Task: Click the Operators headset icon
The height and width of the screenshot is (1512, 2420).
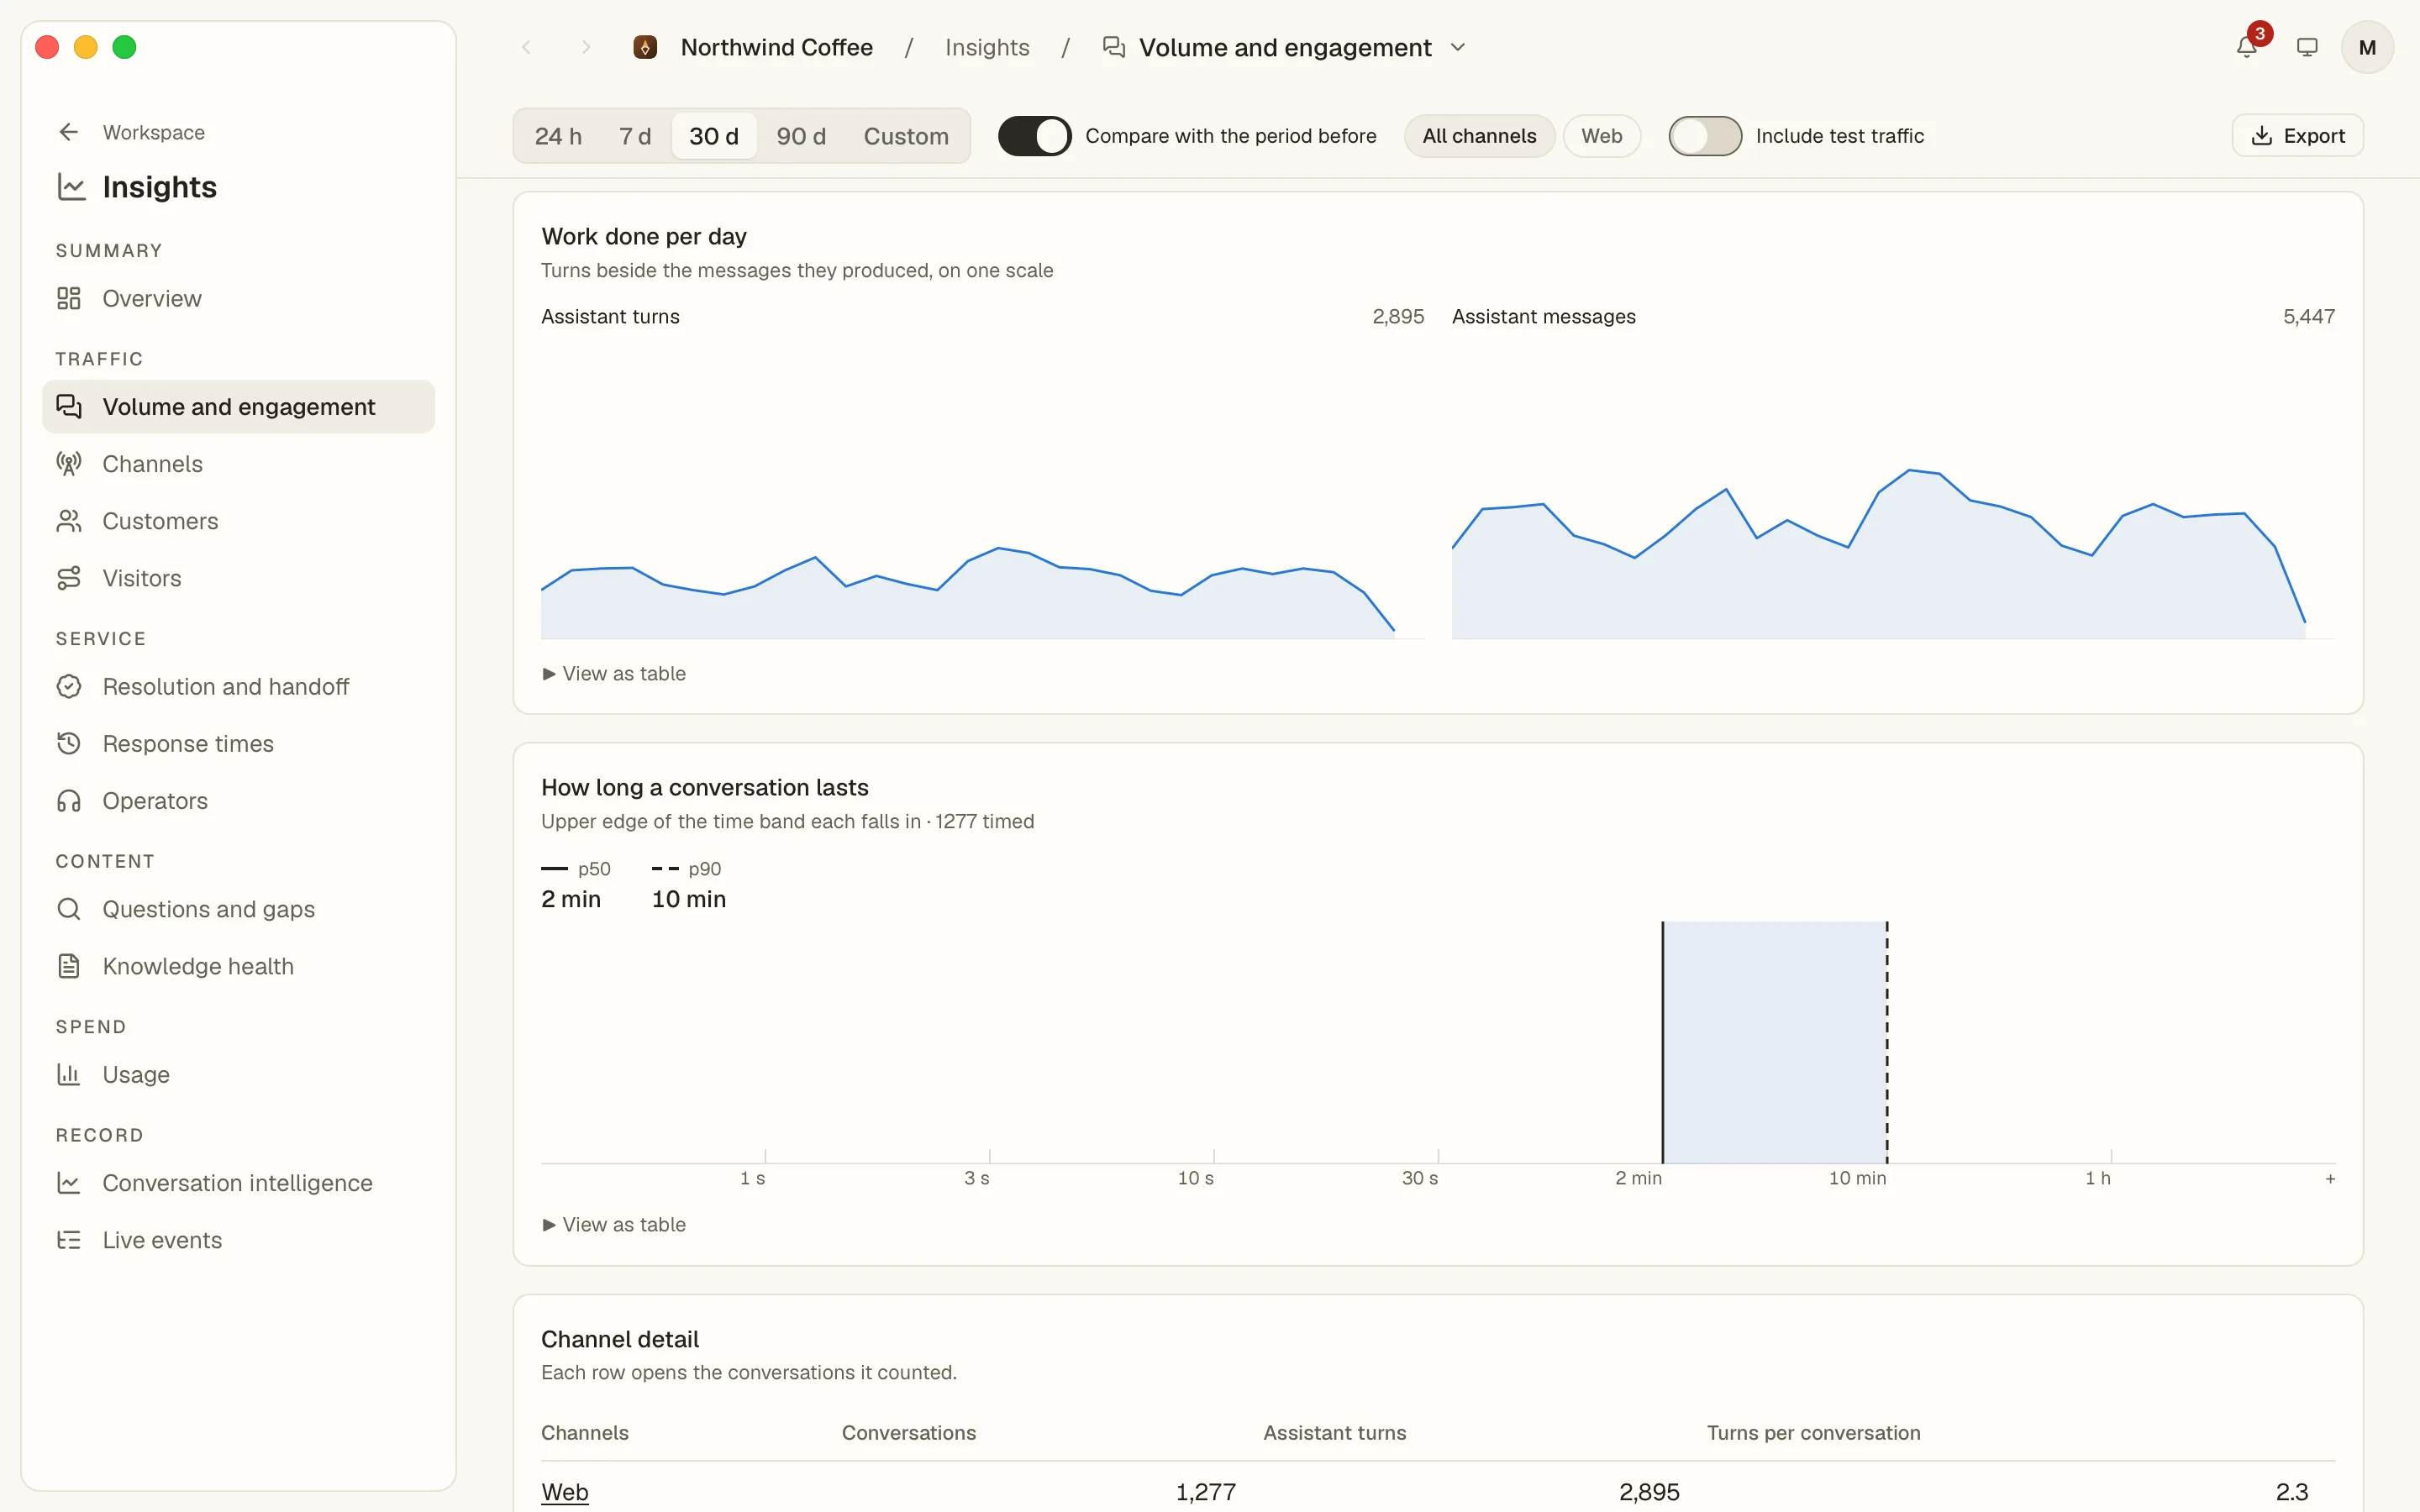Action: [x=69, y=801]
